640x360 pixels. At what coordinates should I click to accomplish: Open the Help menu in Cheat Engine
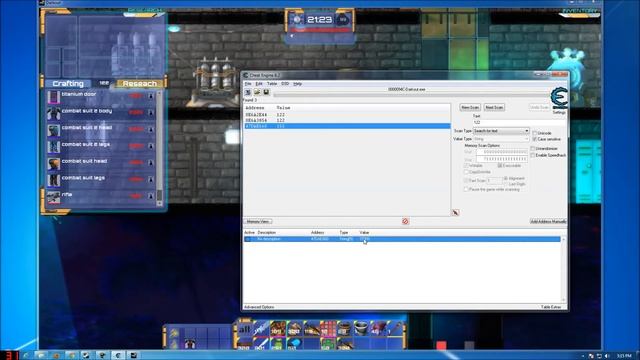coord(298,84)
